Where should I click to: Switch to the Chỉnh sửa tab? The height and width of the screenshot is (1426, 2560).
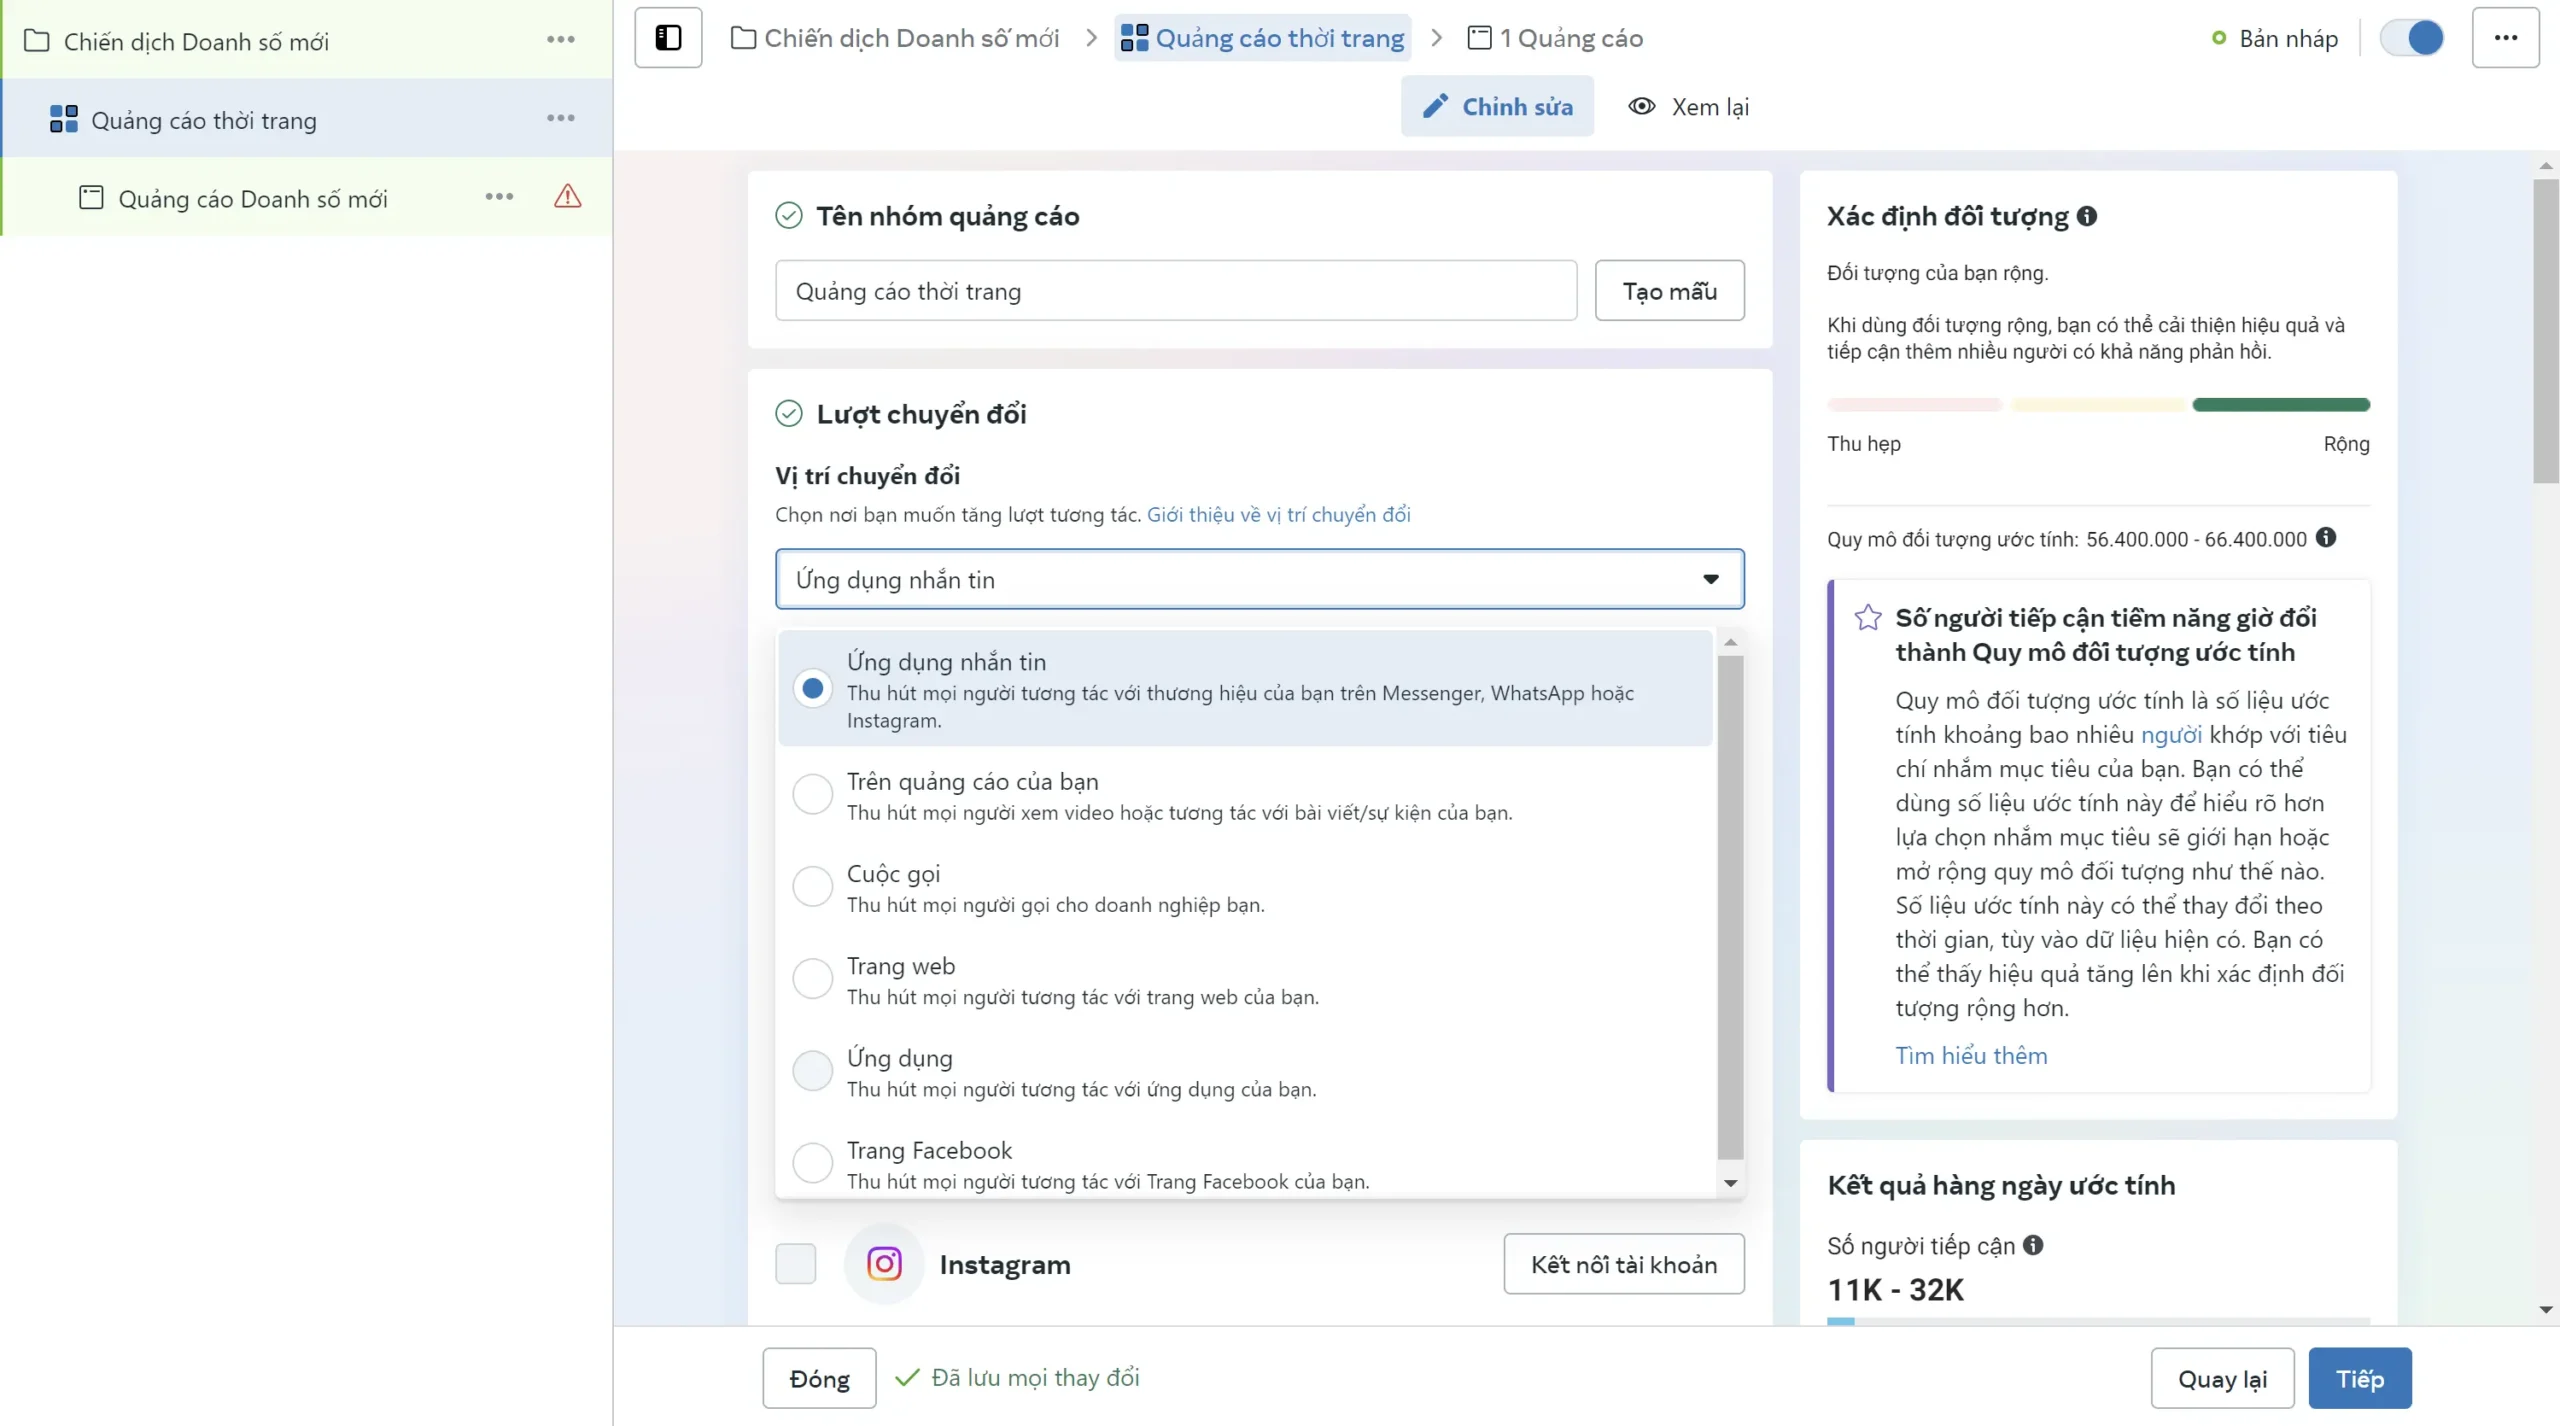coord(1497,106)
